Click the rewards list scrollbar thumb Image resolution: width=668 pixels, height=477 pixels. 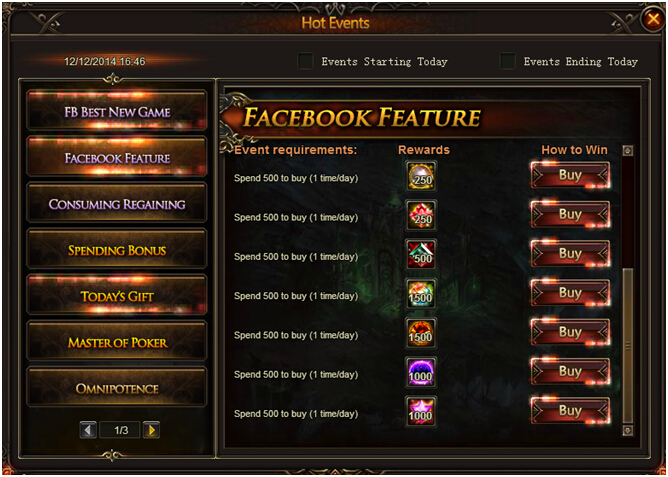[627, 346]
